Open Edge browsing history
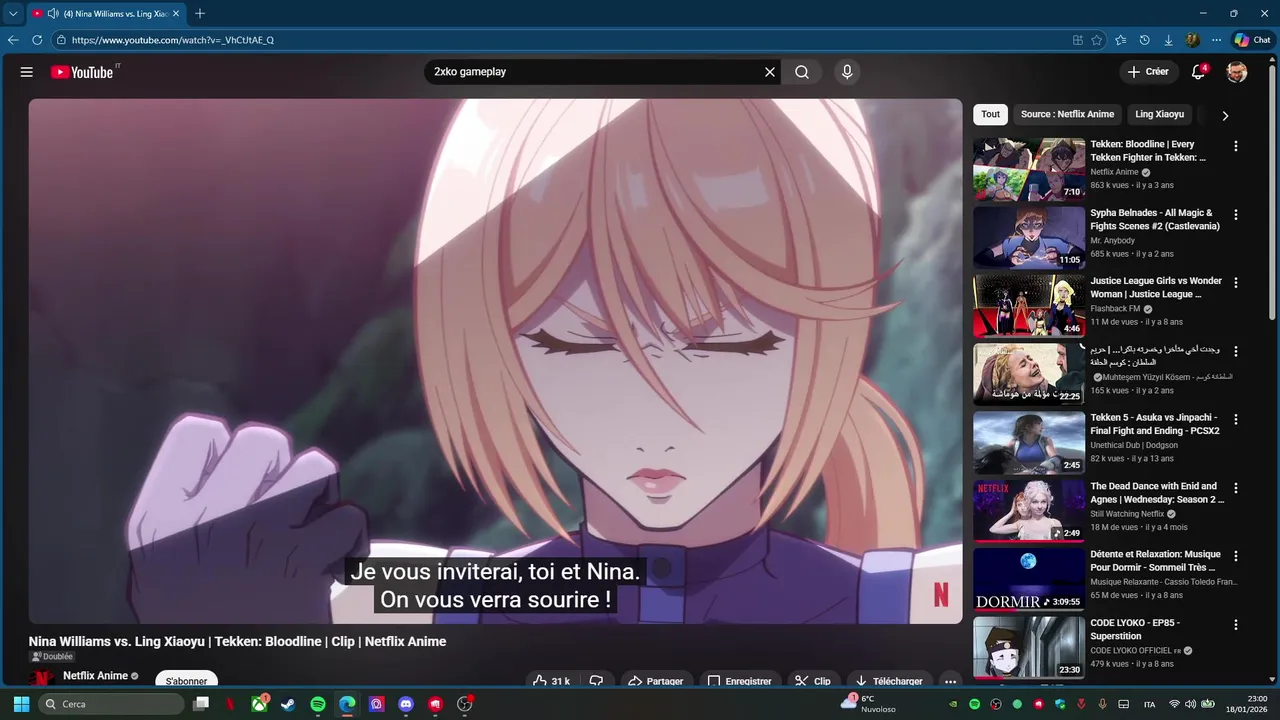Viewport: 1280px width, 720px height. (x=1145, y=40)
